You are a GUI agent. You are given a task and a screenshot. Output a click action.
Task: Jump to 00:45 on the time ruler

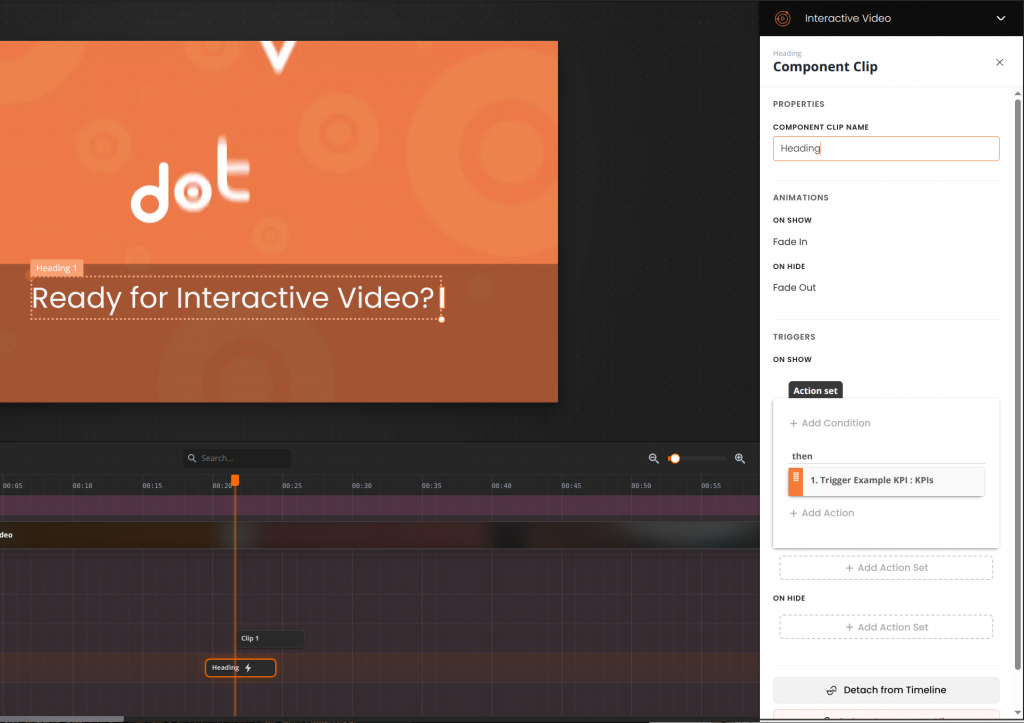(x=571, y=486)
